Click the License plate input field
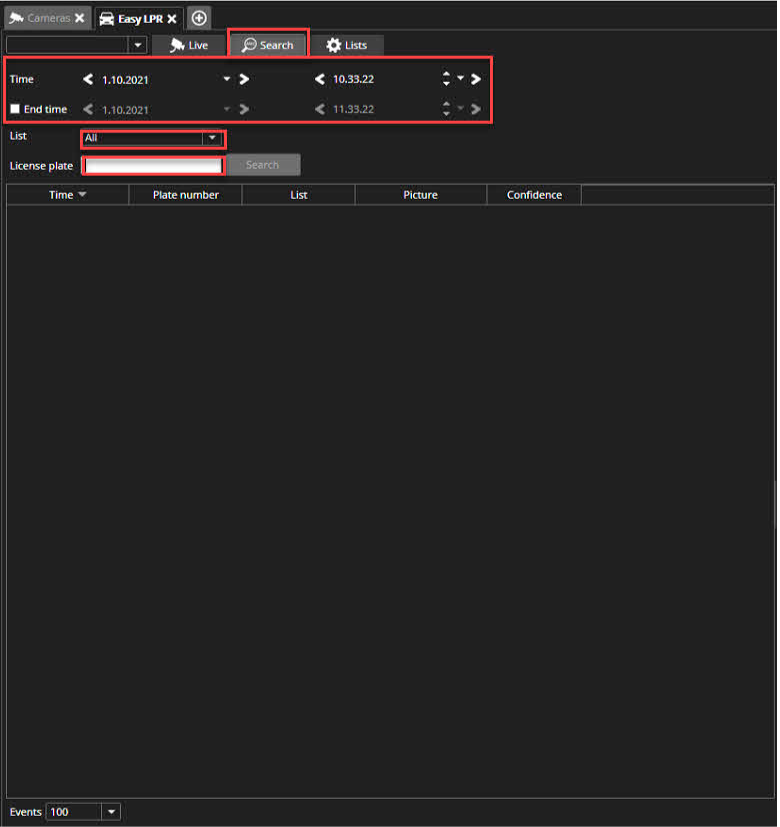The image size is (780, 827). coord(153,165)
